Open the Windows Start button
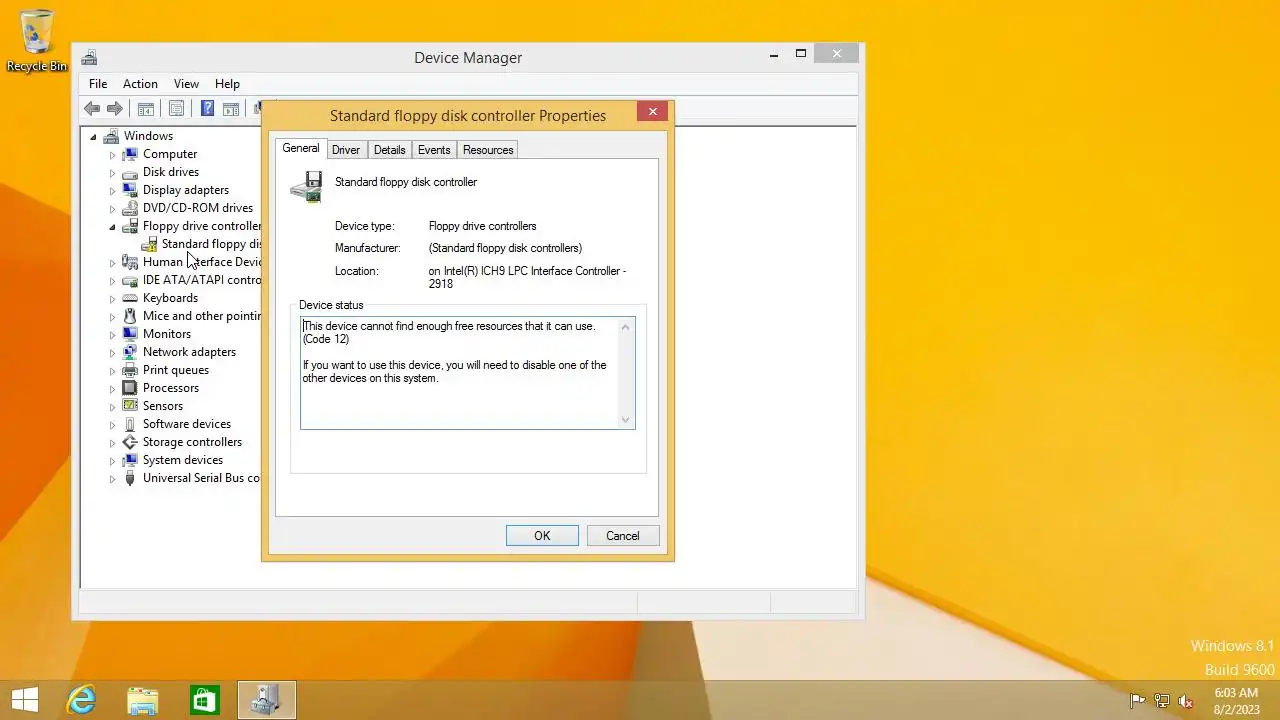The height and width of the screenshot is (720, 1280). tap(25, 700)
